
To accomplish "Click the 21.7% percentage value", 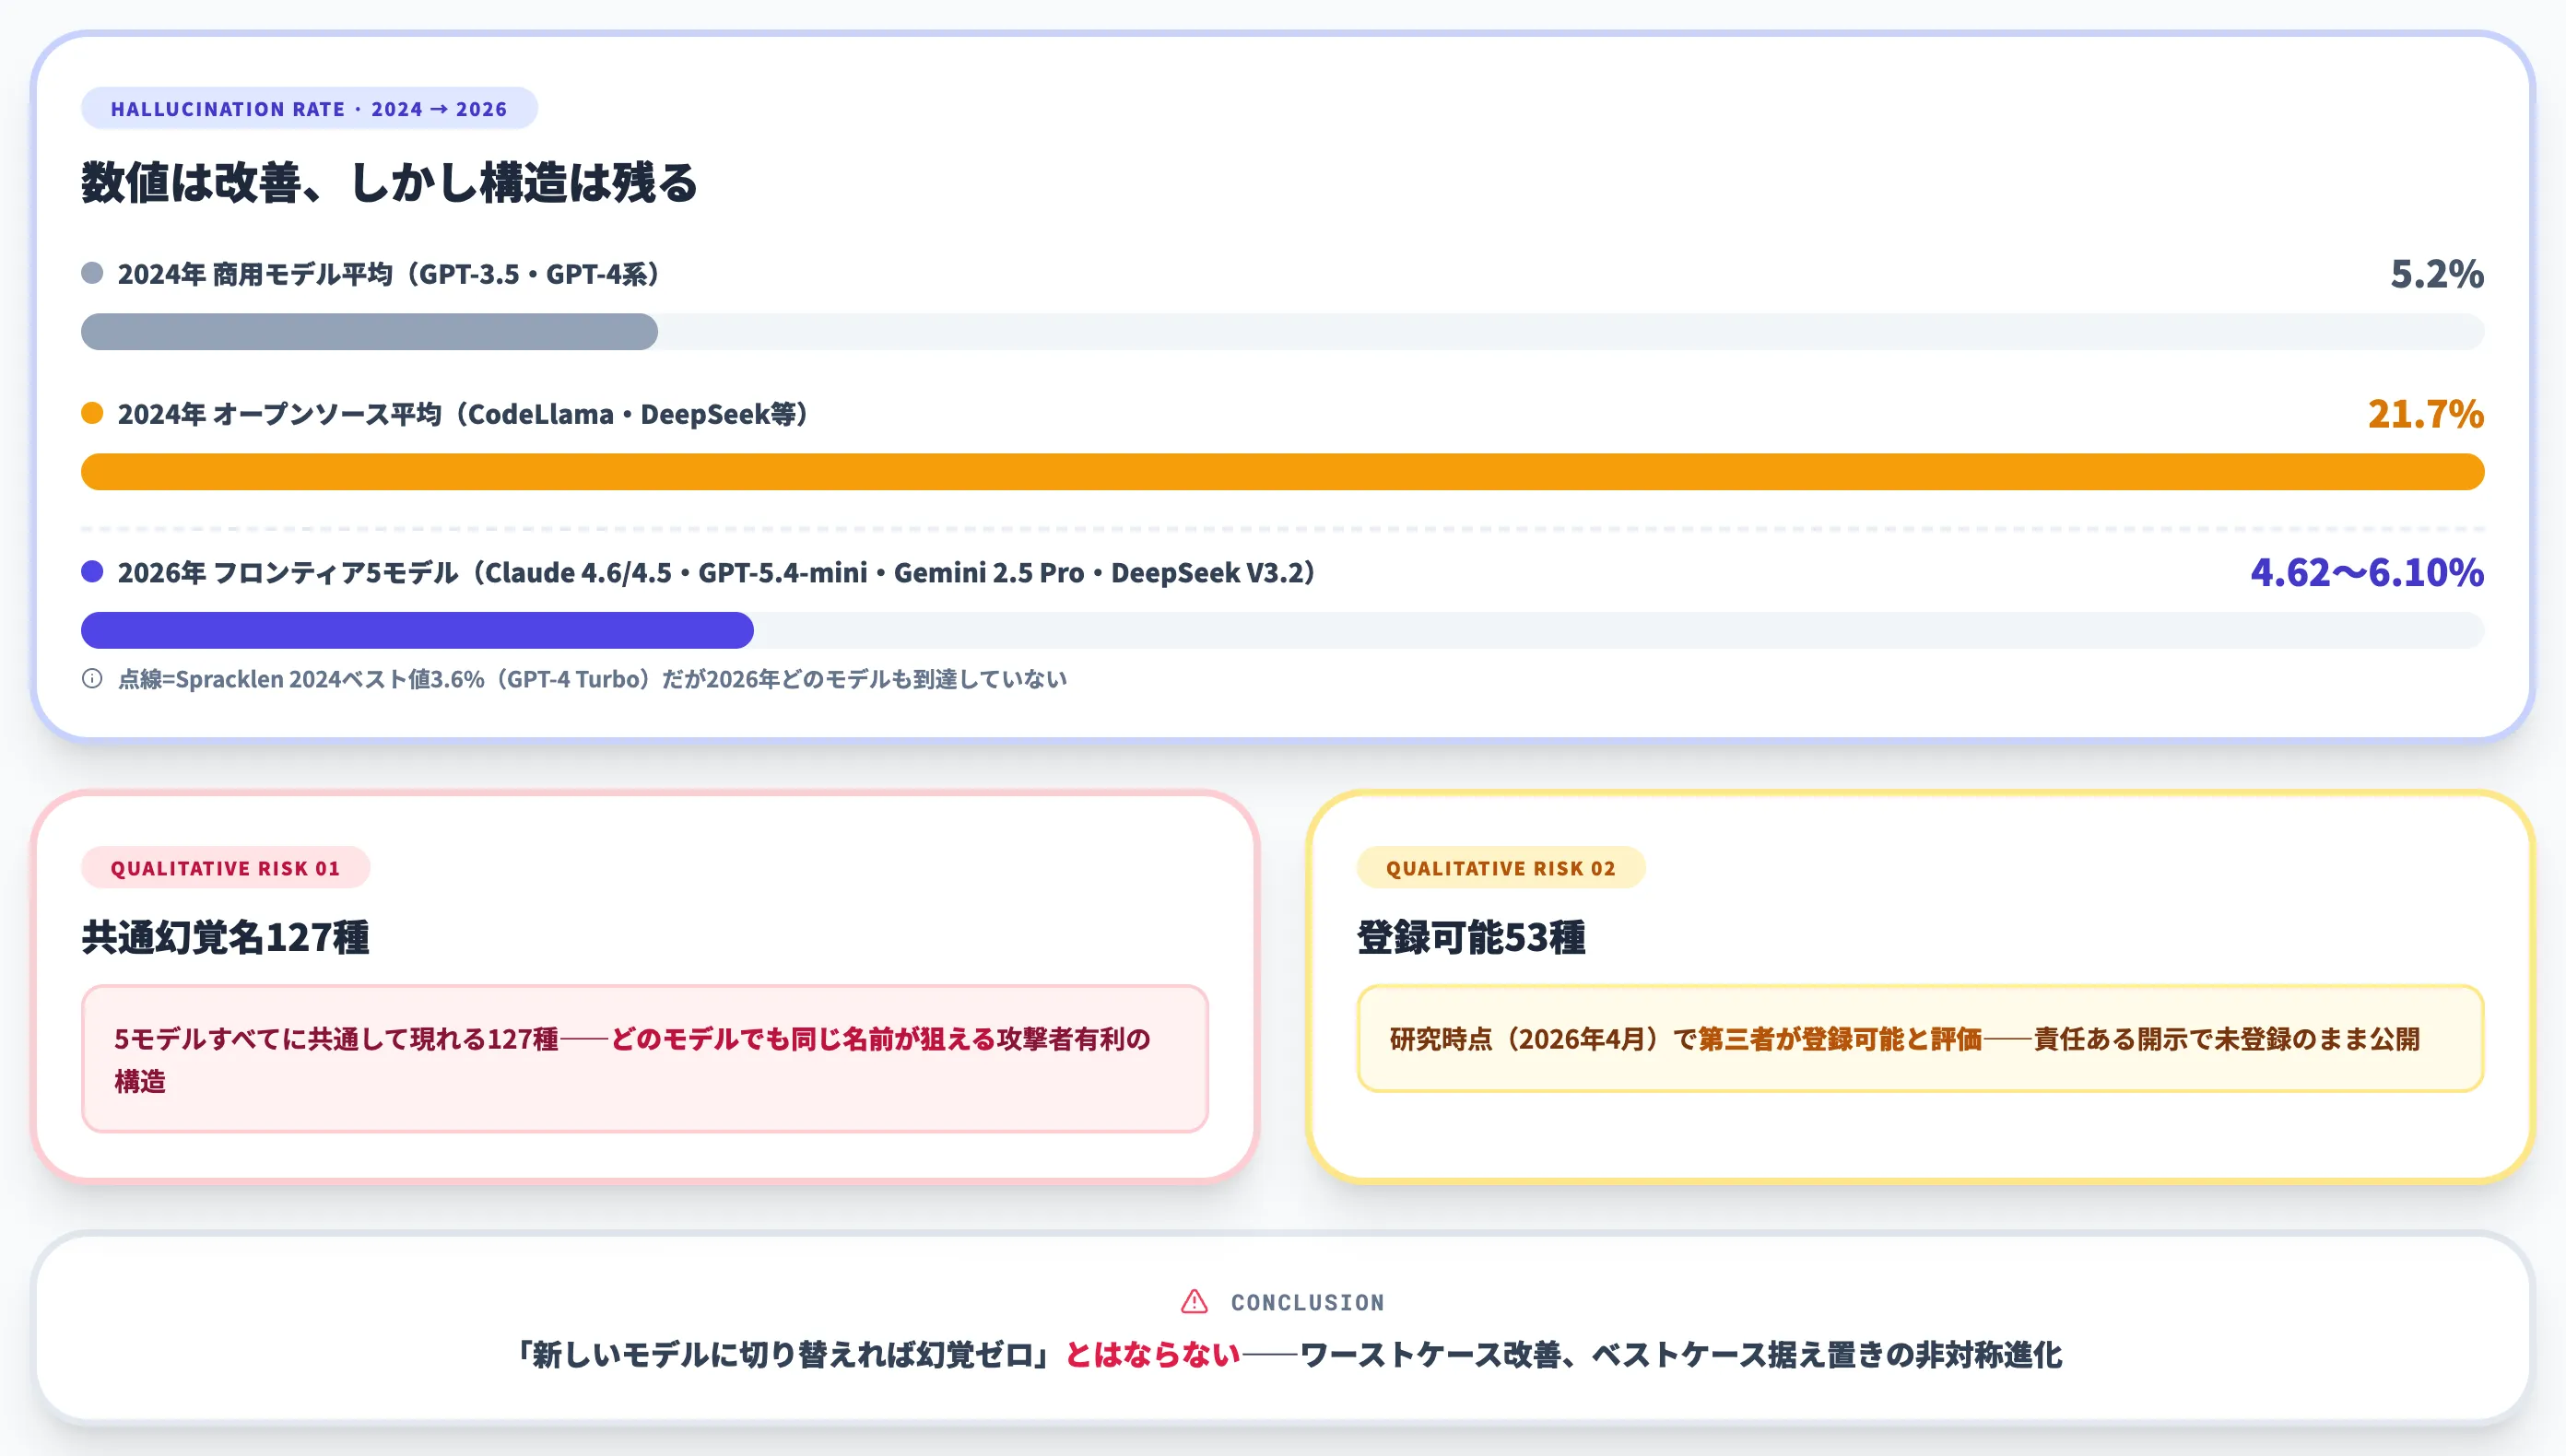I will click(x=2425, y=413).
